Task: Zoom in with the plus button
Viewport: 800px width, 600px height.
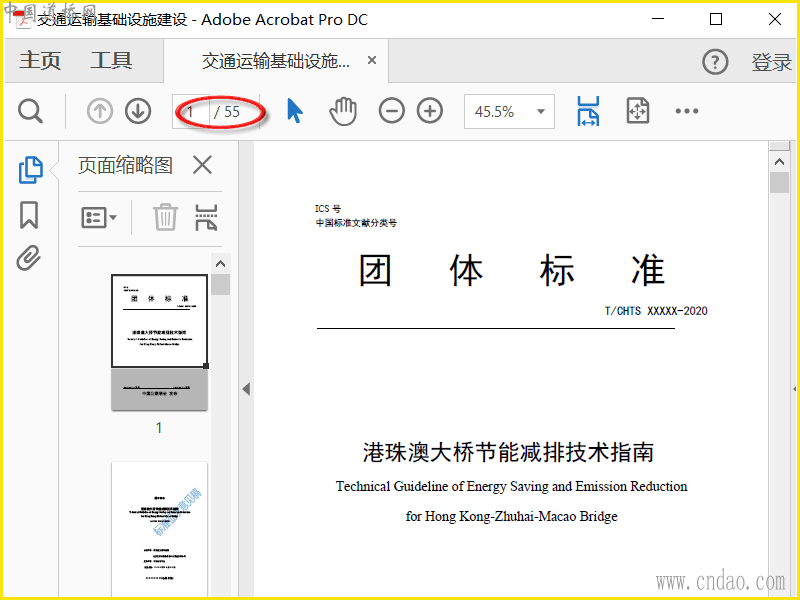Action: [430, 111]
